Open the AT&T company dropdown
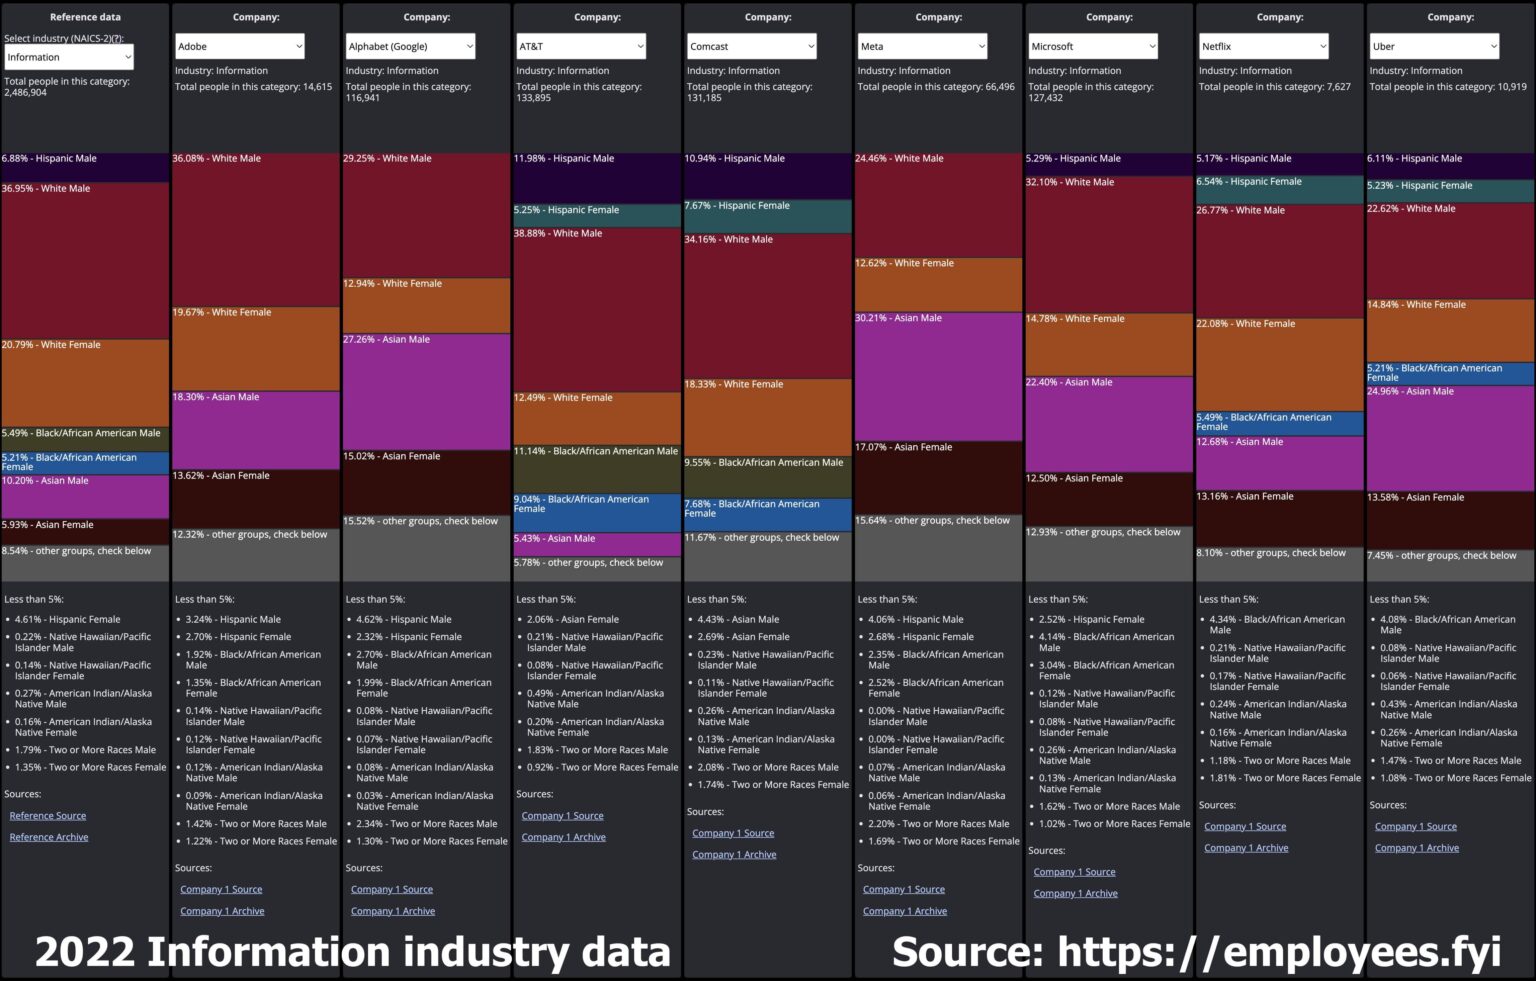 581,46
